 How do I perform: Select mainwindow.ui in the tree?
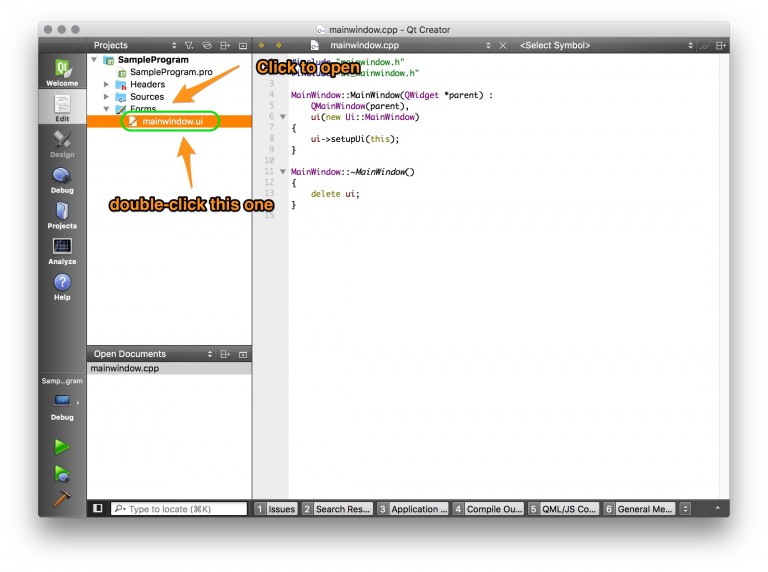click(169, 121)
